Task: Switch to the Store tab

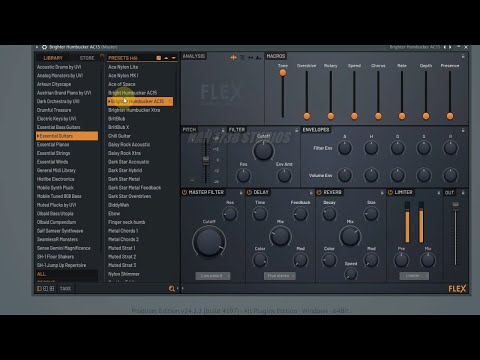Action: (x=87, y=58)
